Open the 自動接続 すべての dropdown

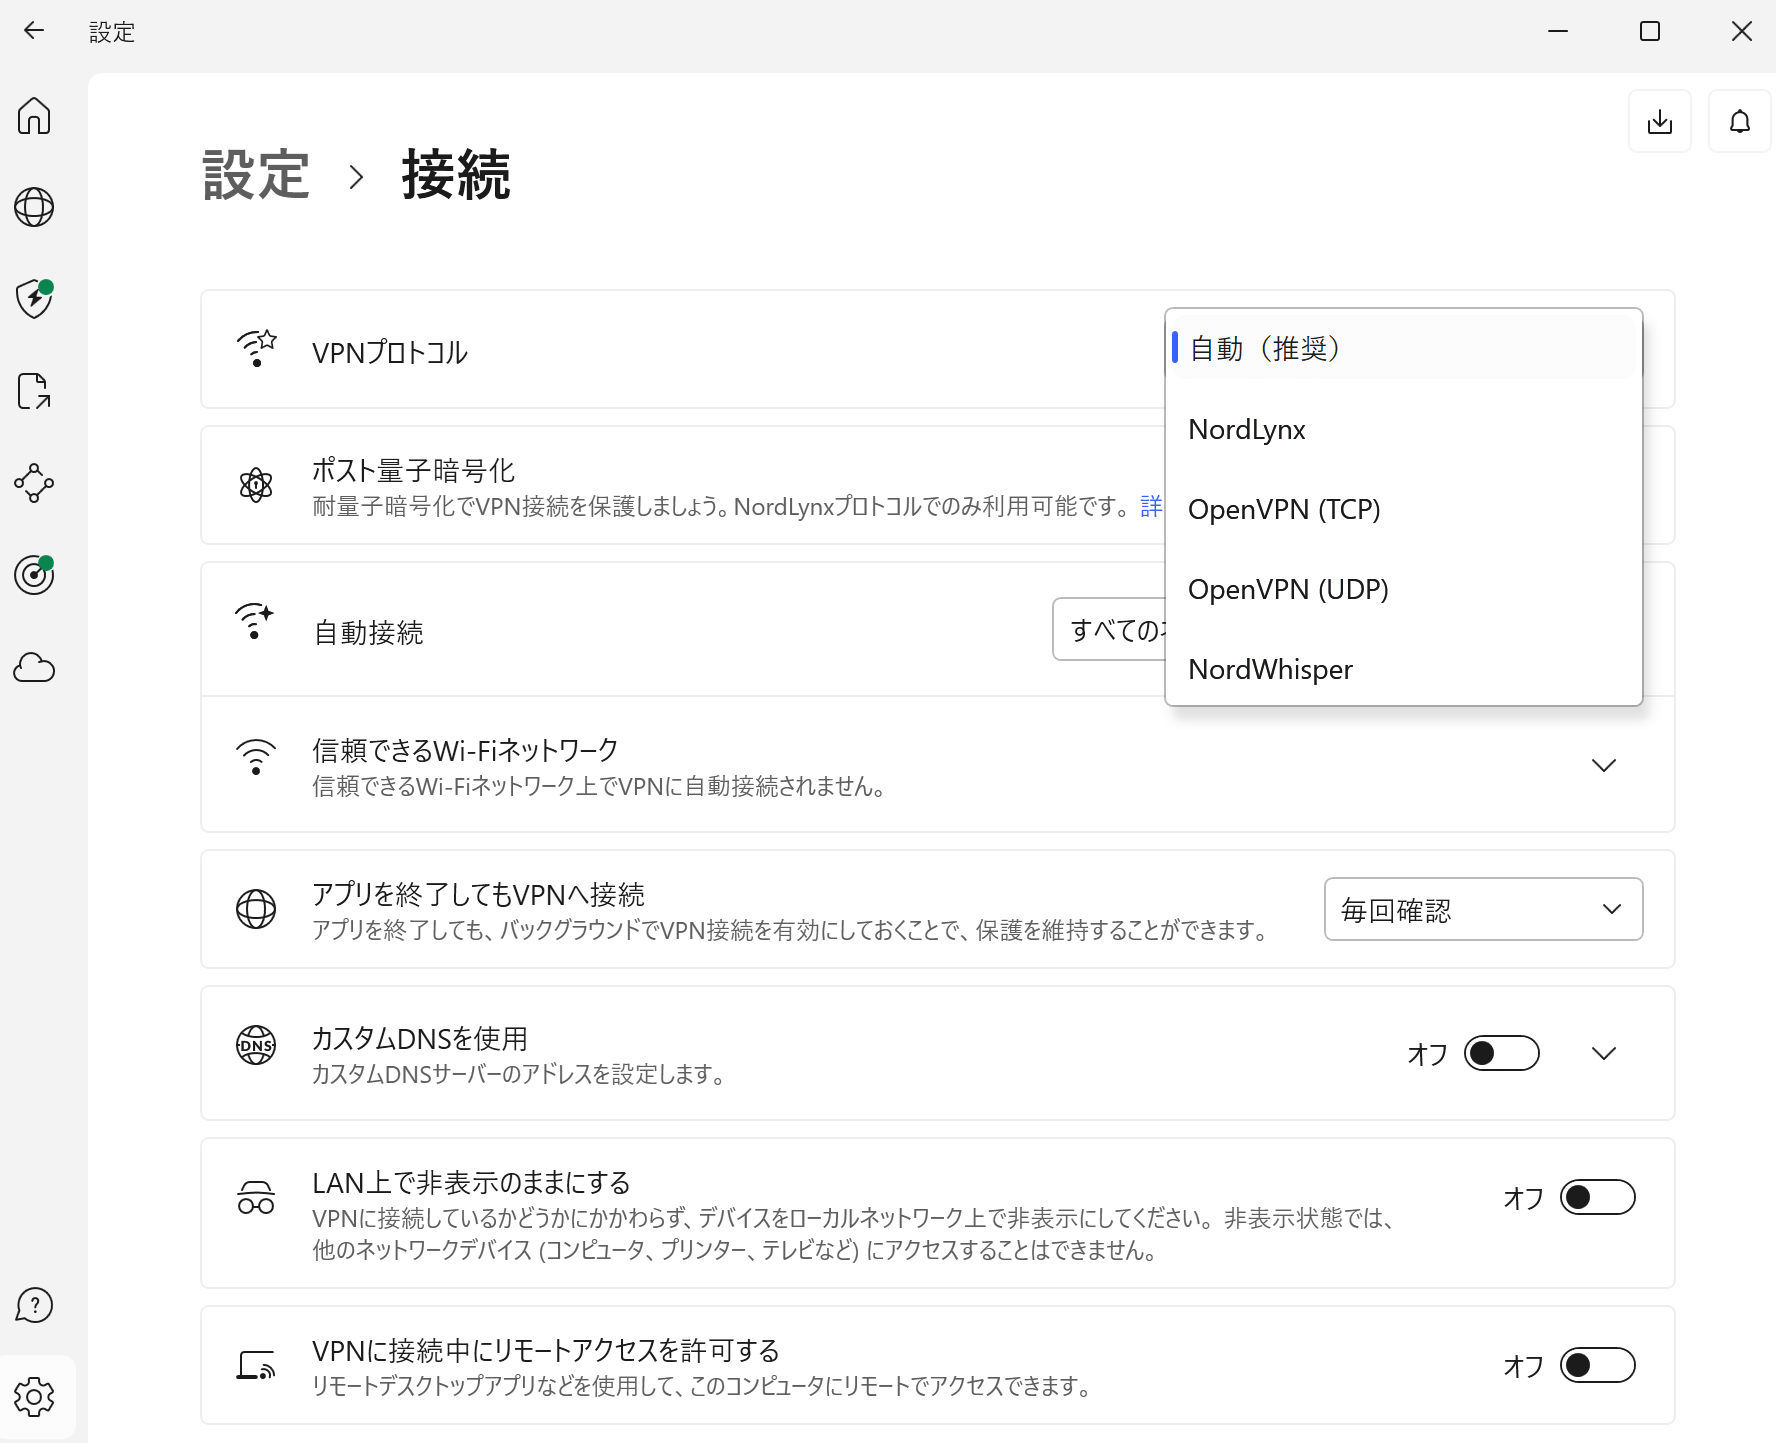(x=1109, y=629)
